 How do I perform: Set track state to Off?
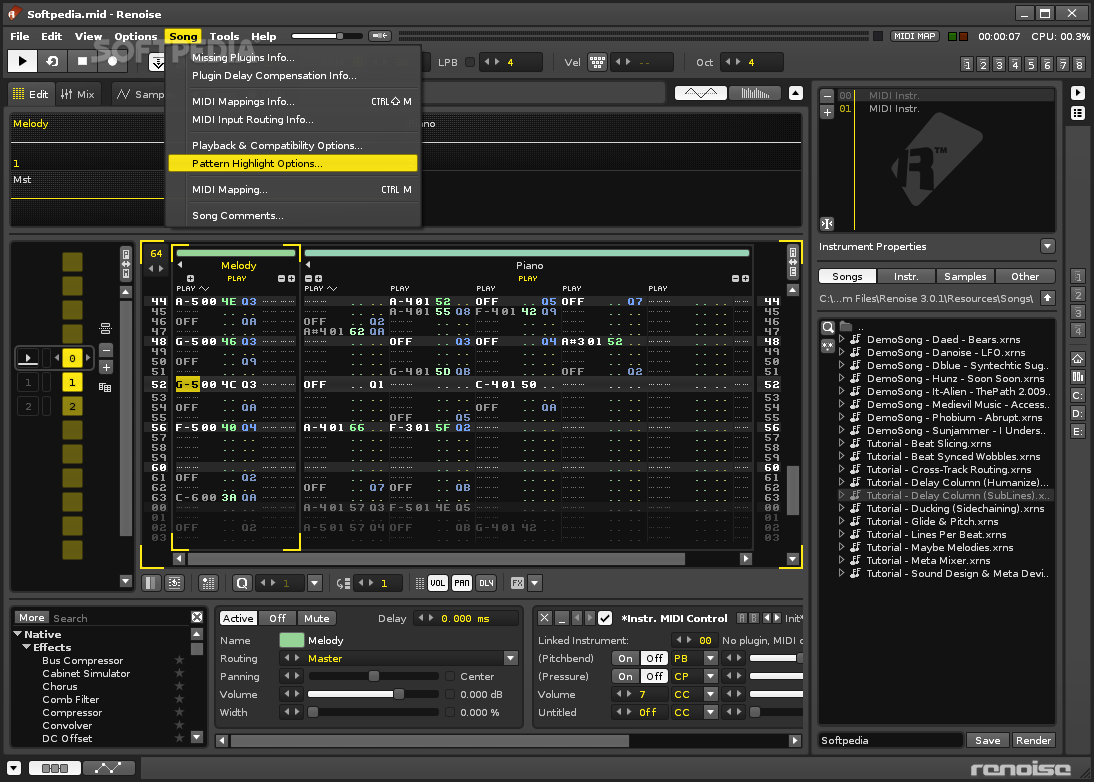277,618
